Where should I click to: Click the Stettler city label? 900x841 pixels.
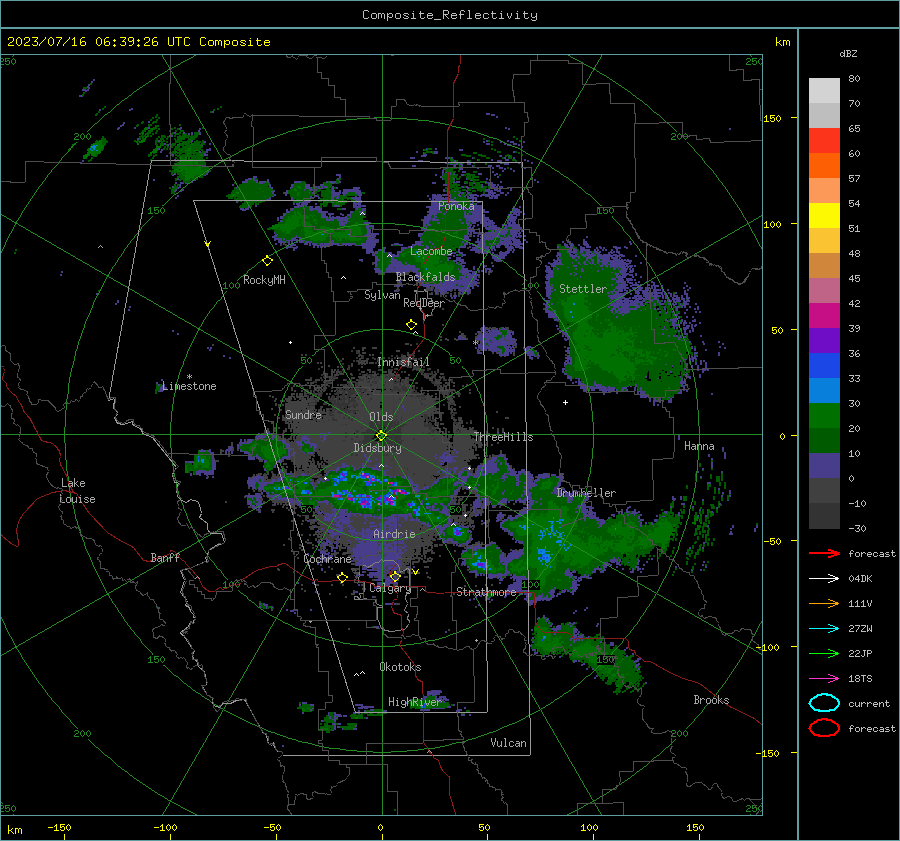(x=583, y=289)
